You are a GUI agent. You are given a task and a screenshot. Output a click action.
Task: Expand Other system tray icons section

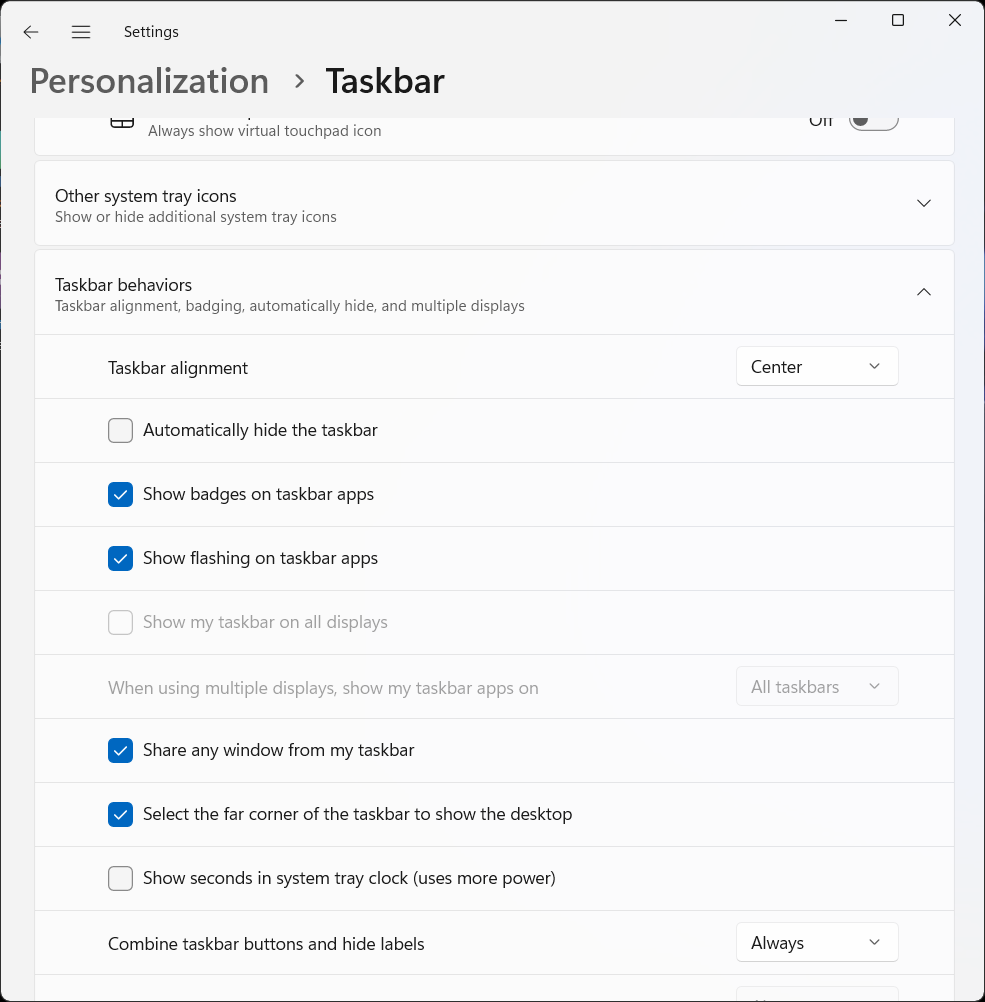[923, 203]
